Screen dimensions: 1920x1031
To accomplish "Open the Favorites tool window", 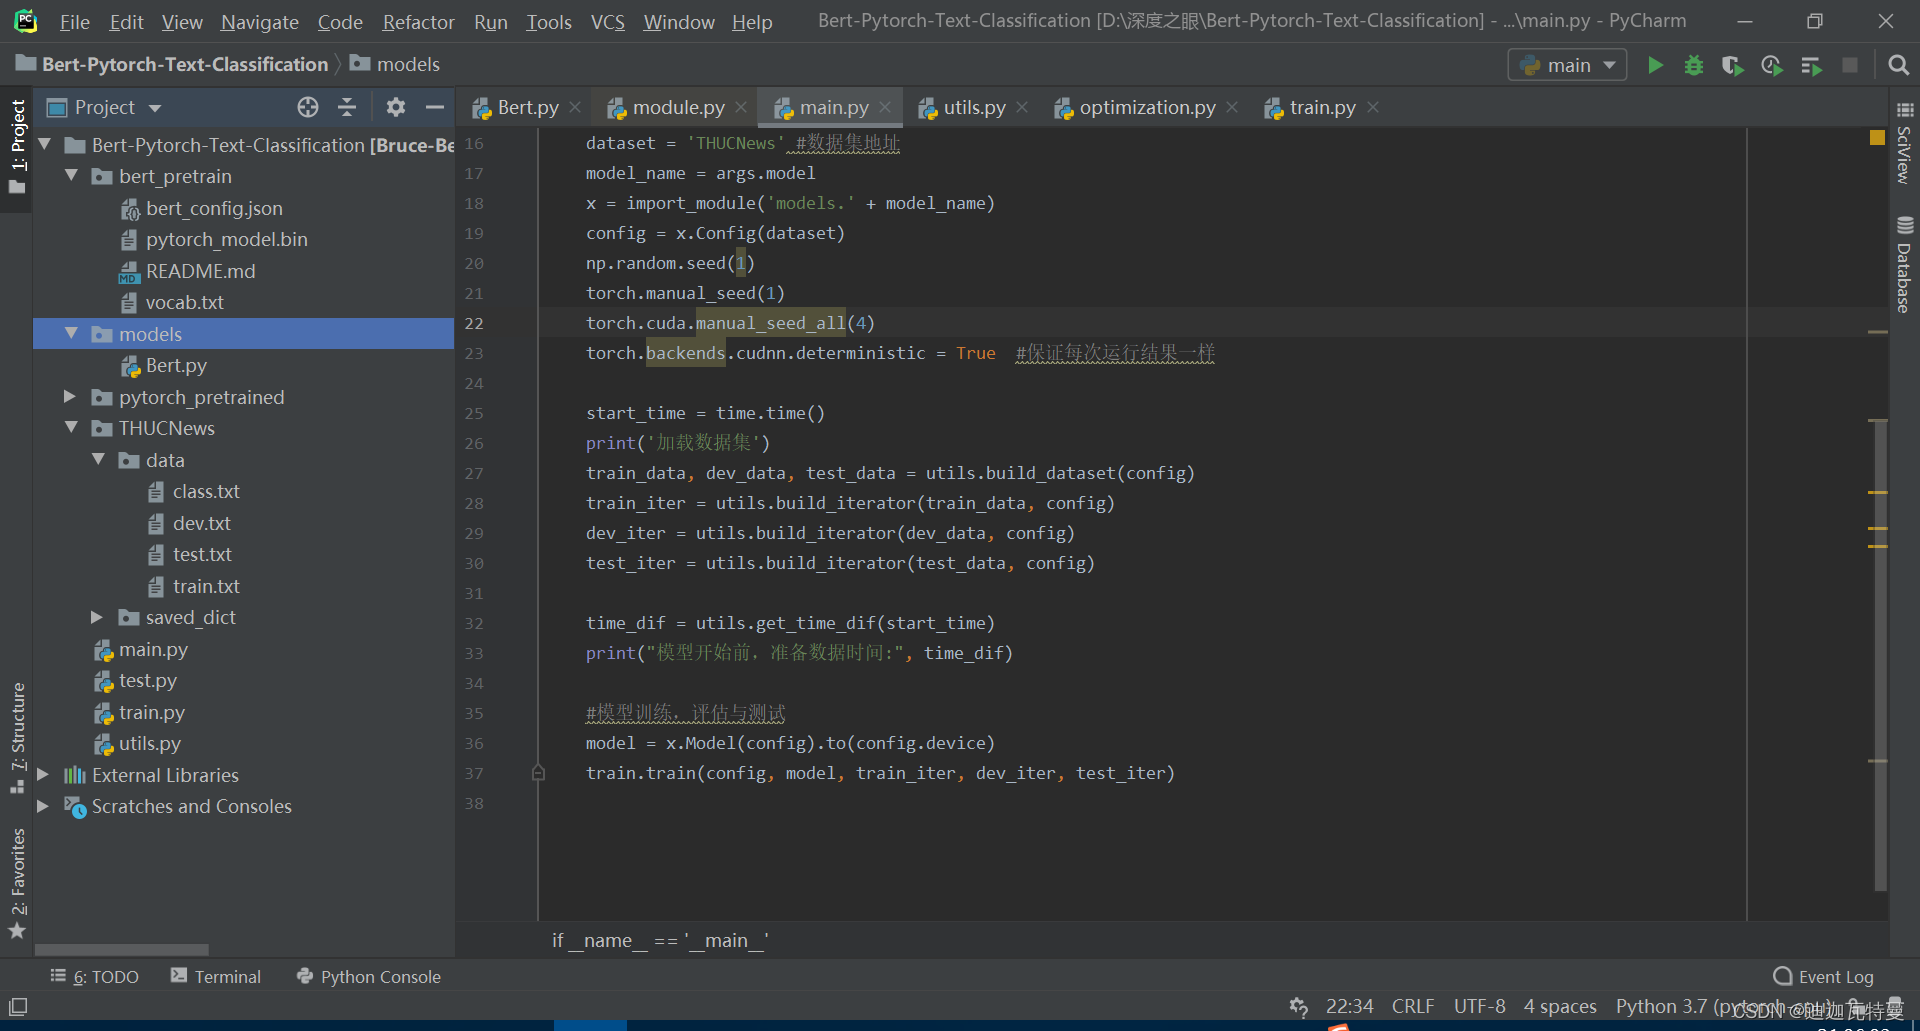I will pyautogui.click(x=17, y=884).
